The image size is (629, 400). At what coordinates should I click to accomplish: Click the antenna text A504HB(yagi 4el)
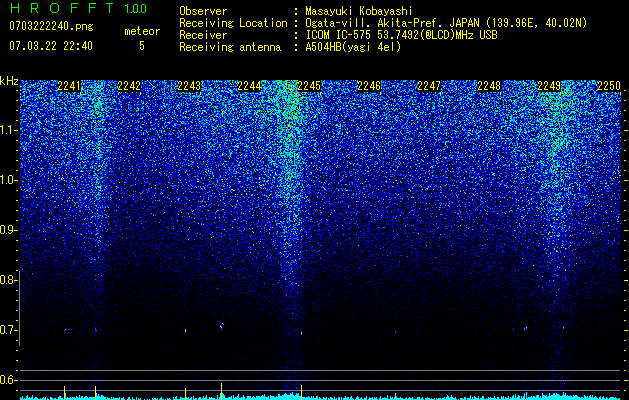click(x=353, y=47)
